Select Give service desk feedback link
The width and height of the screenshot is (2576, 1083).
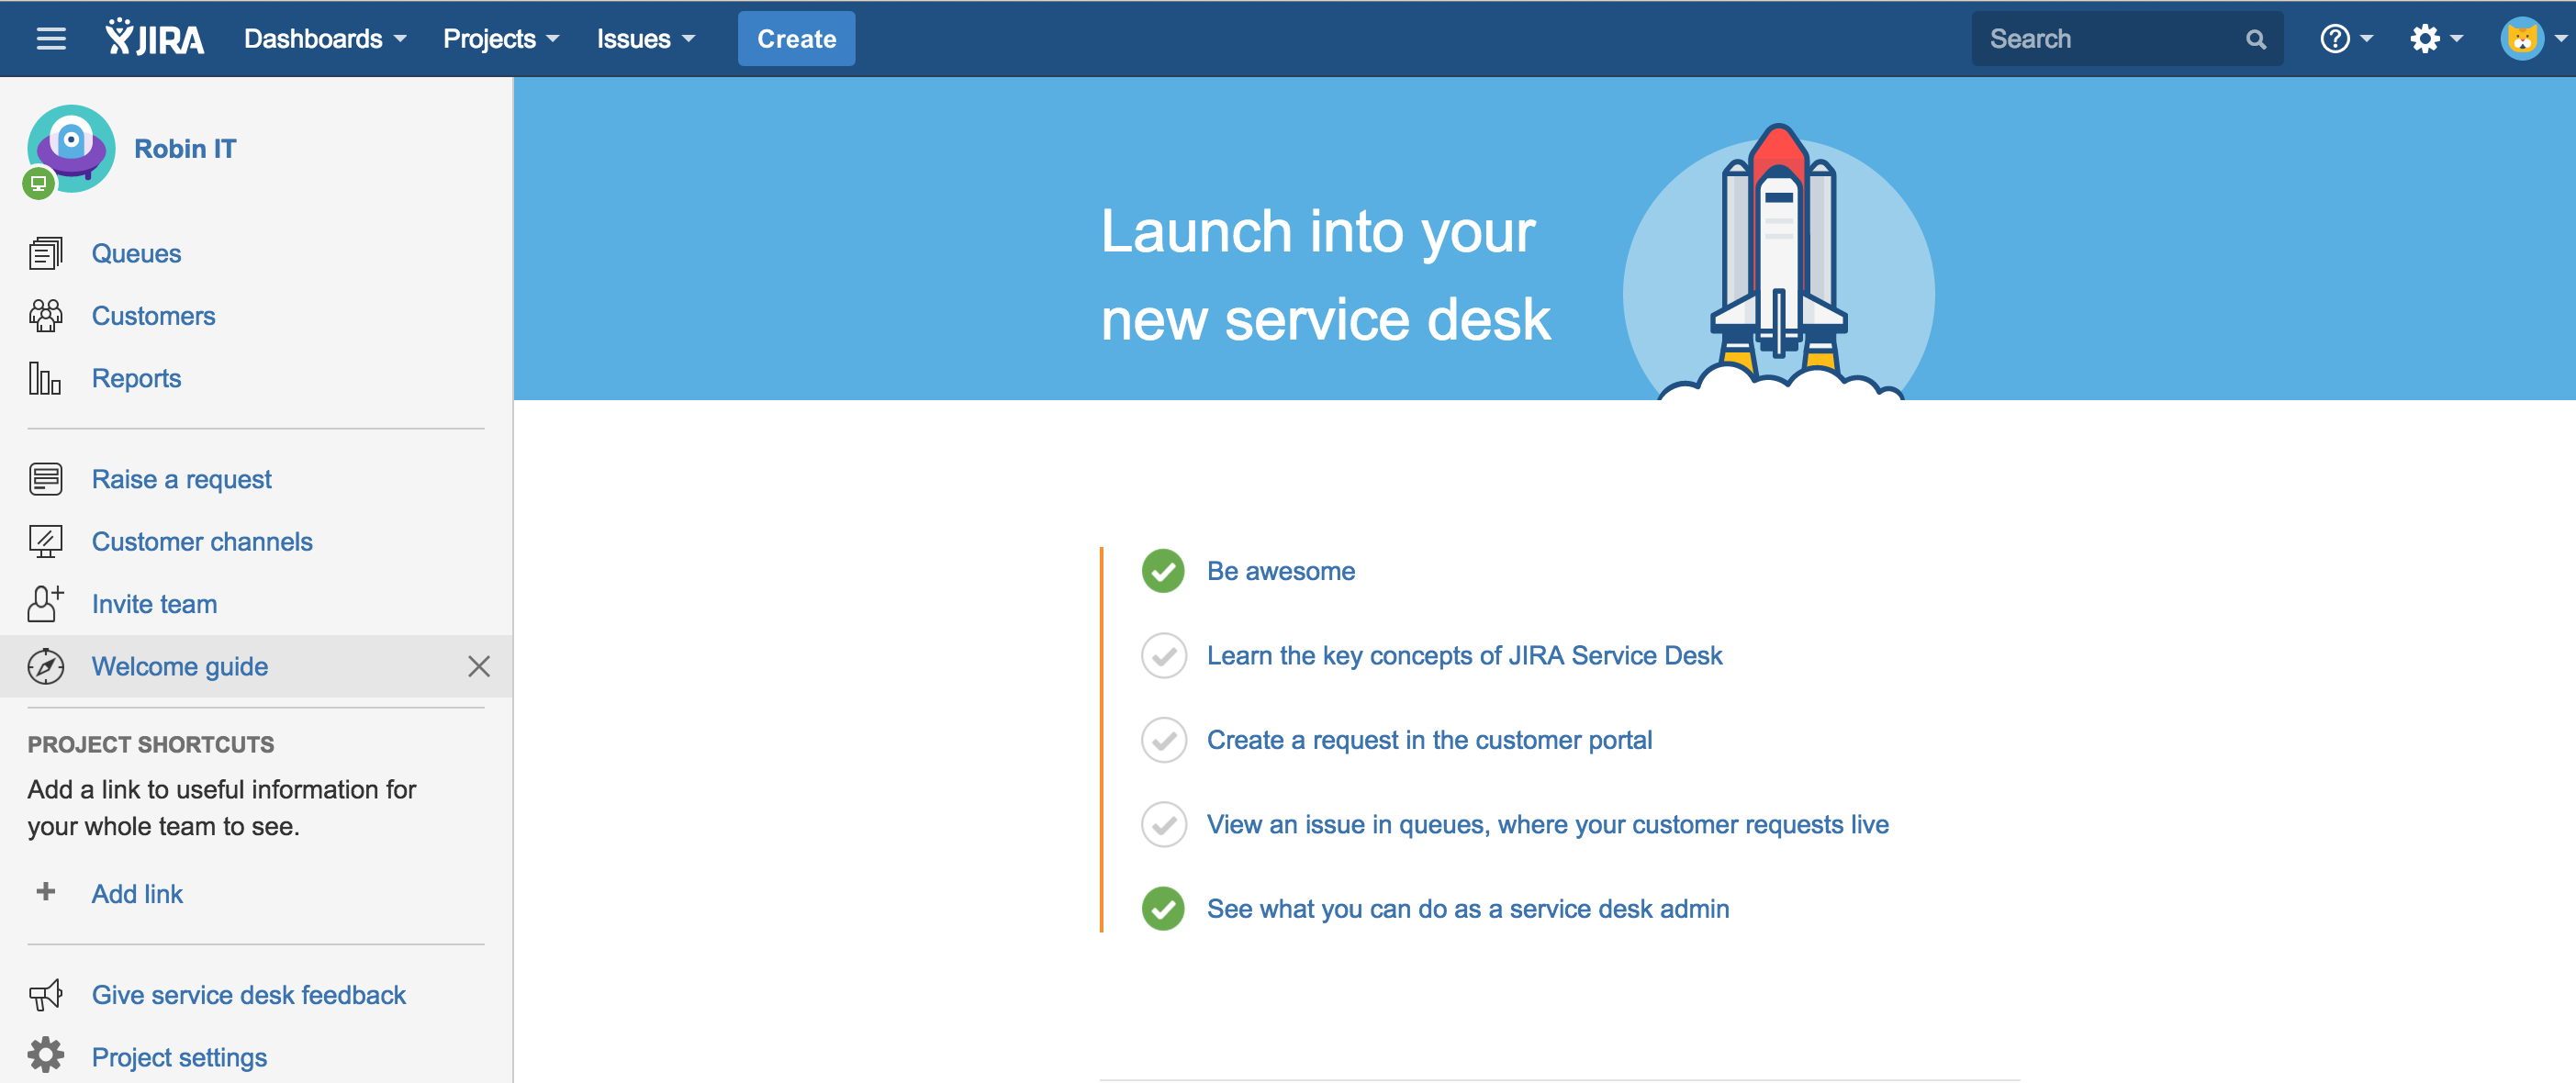[252, 994]
